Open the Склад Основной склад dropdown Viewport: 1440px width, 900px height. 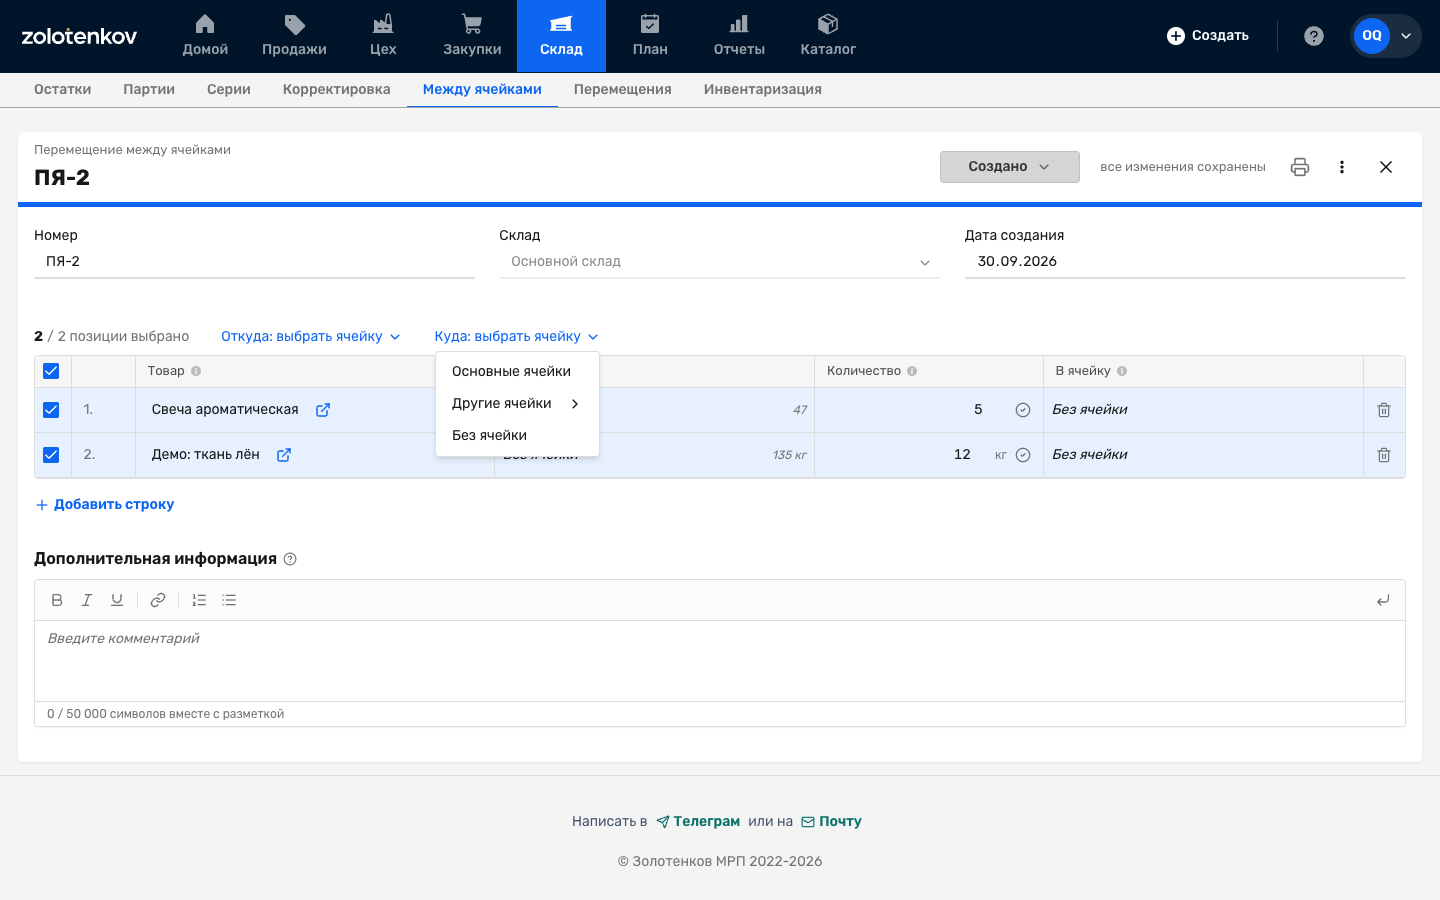[x=720, y=262]
